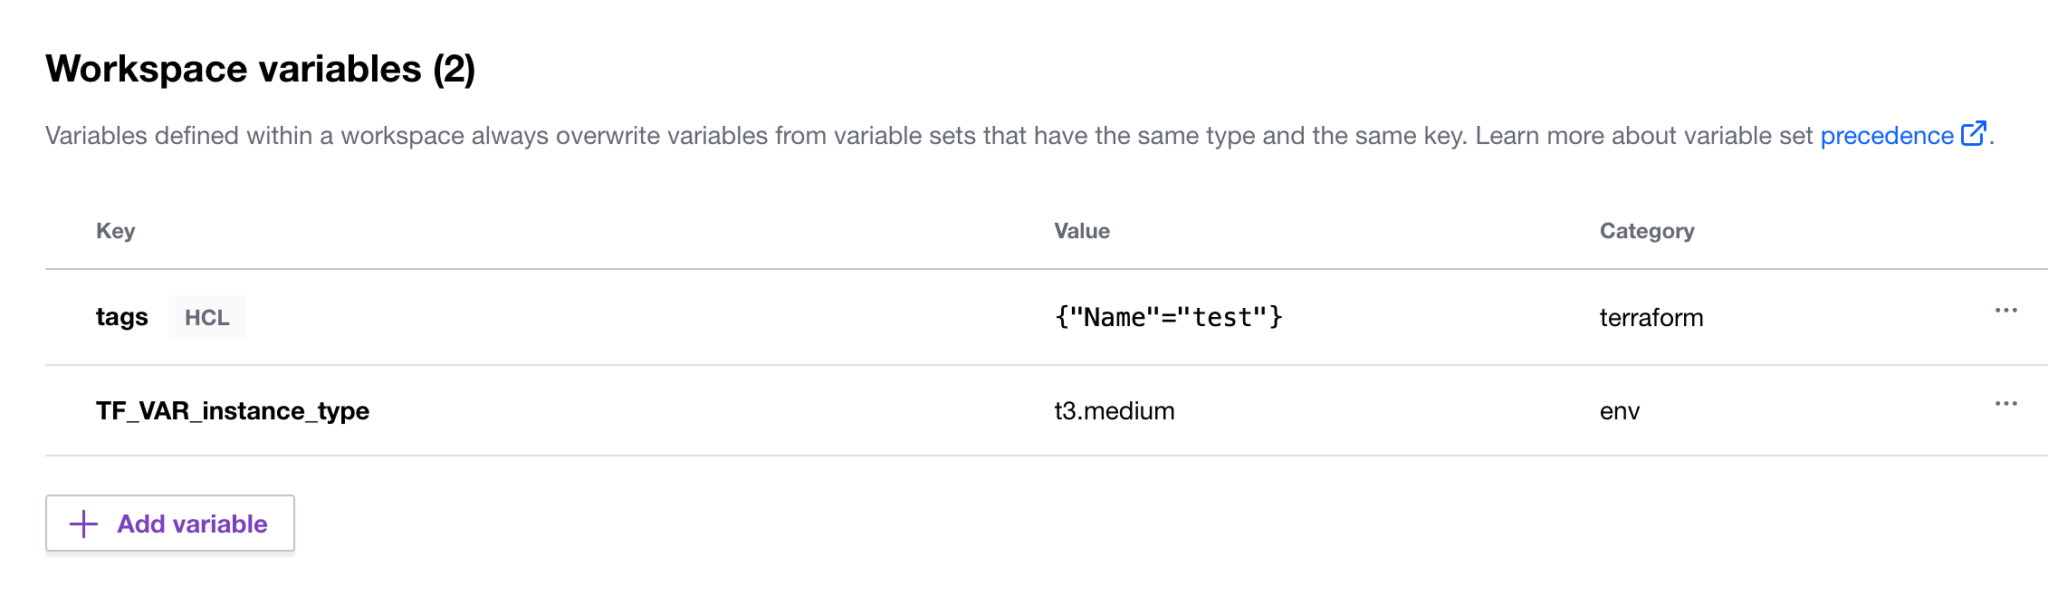
Task: Click the Add variable button
Action: click(x=169, y=523)
